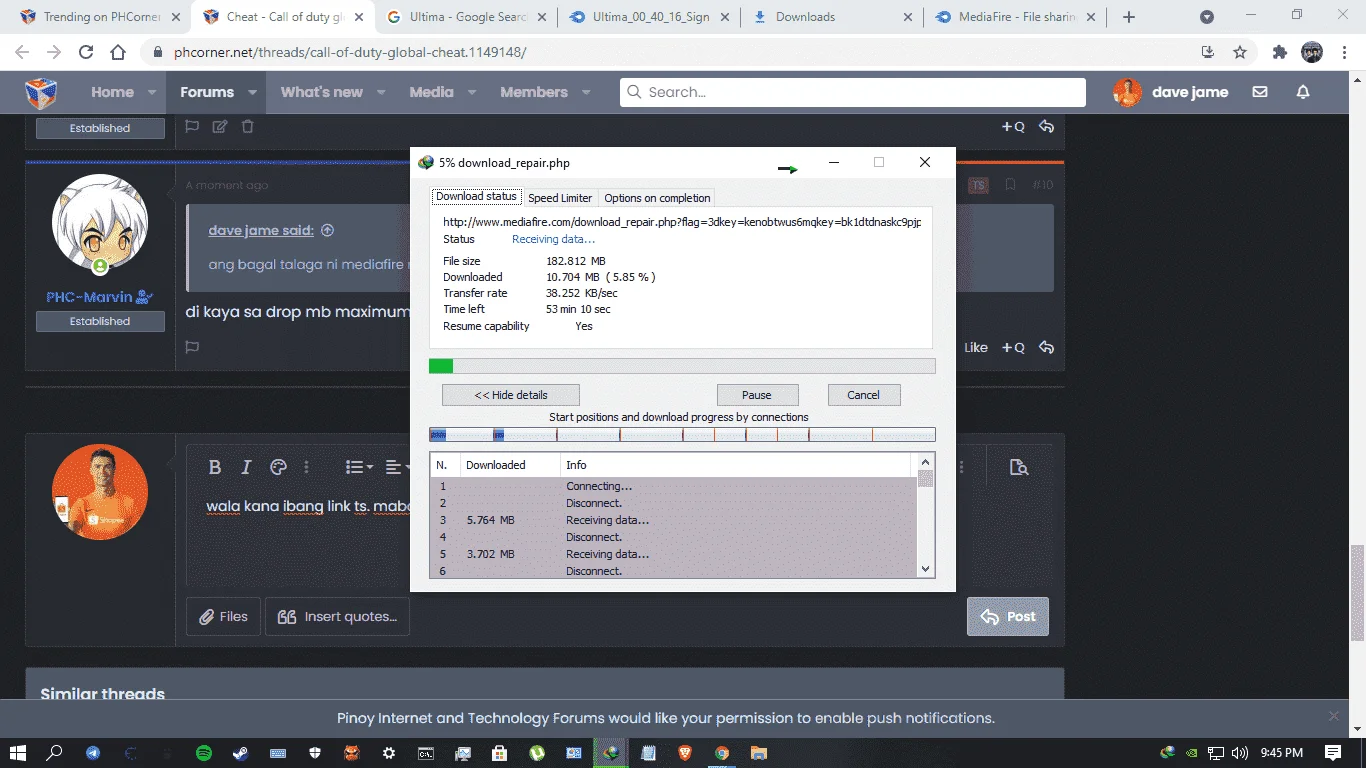The width and height of the screenshot is (1366, 768).
Task: Report the post with the flag icon above PHC-Marvin
Action: pyautogui.click(x=192, y=127)
